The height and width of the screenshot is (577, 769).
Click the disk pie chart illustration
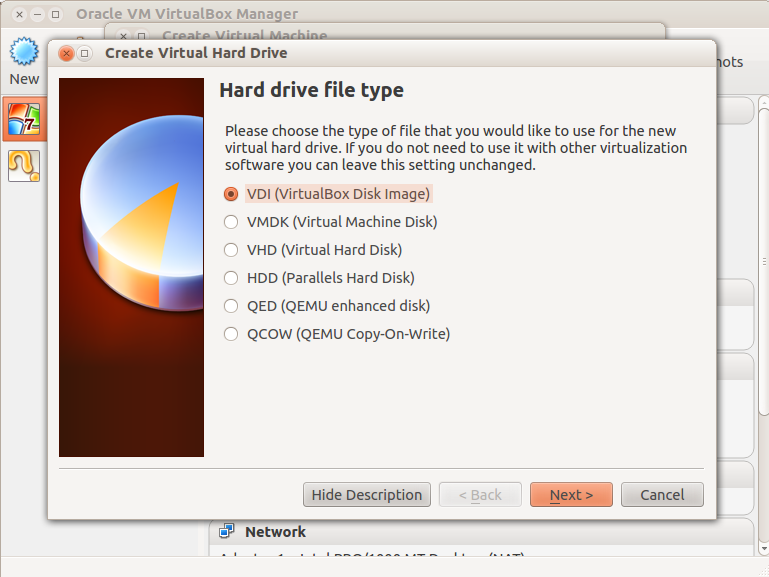pyautogui.click(x=142, y=213)
